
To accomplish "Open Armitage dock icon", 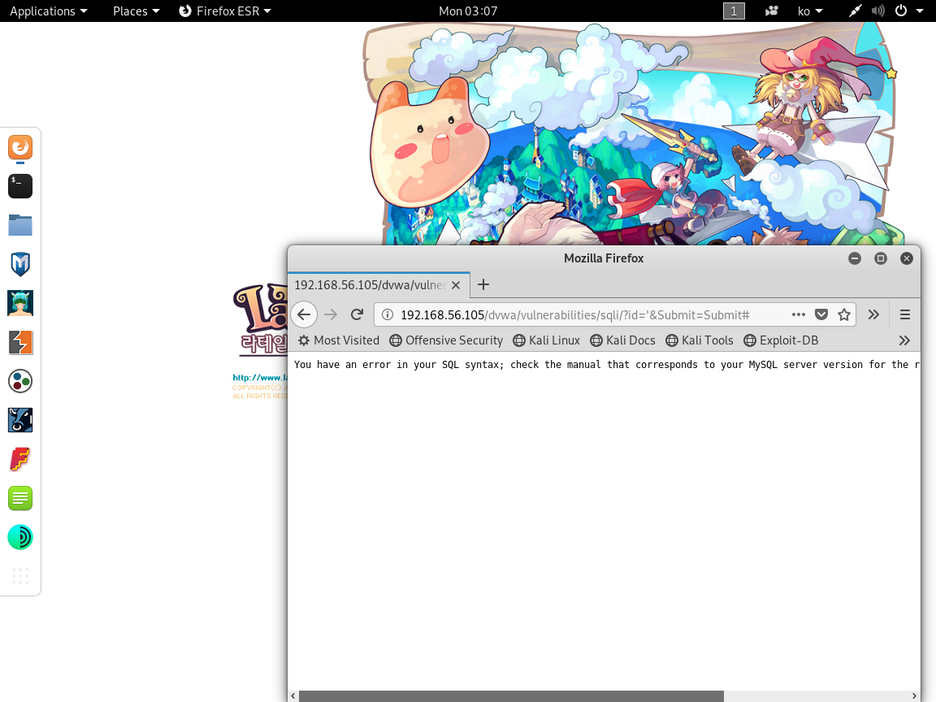I will pyautogui.click(x=20, y=303).
